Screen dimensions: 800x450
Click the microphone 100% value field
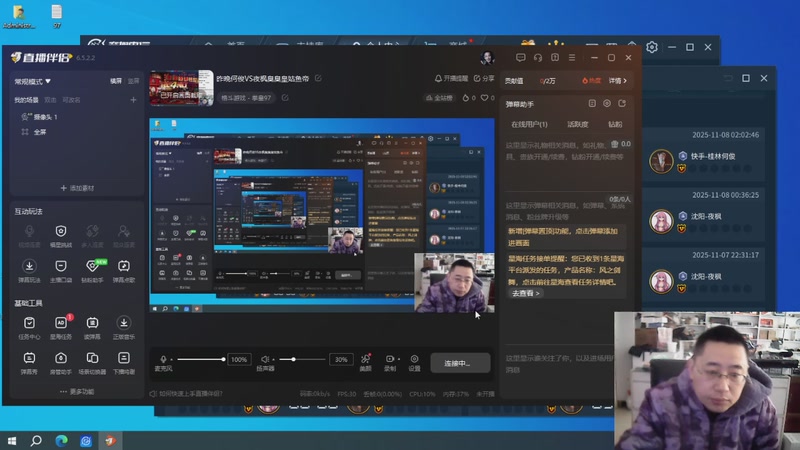click(x=239, y=359)
